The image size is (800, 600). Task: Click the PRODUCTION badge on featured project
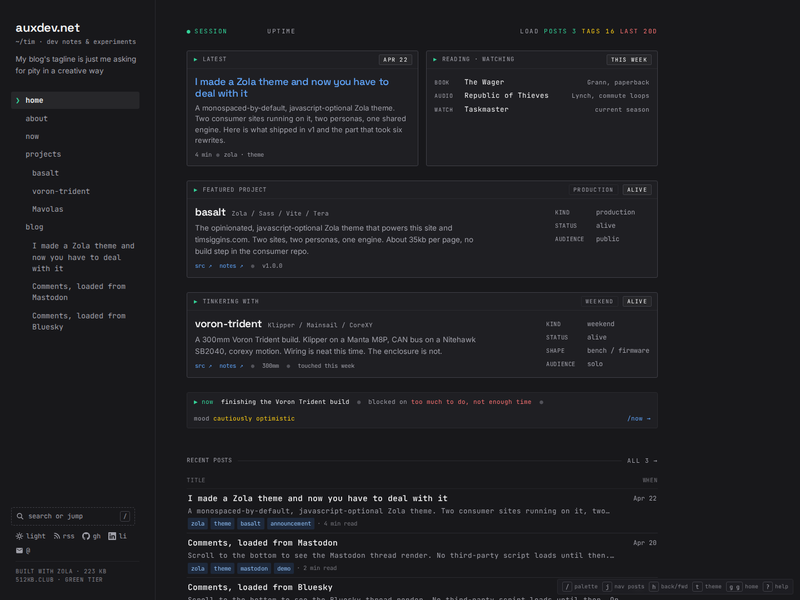point(593,190)
